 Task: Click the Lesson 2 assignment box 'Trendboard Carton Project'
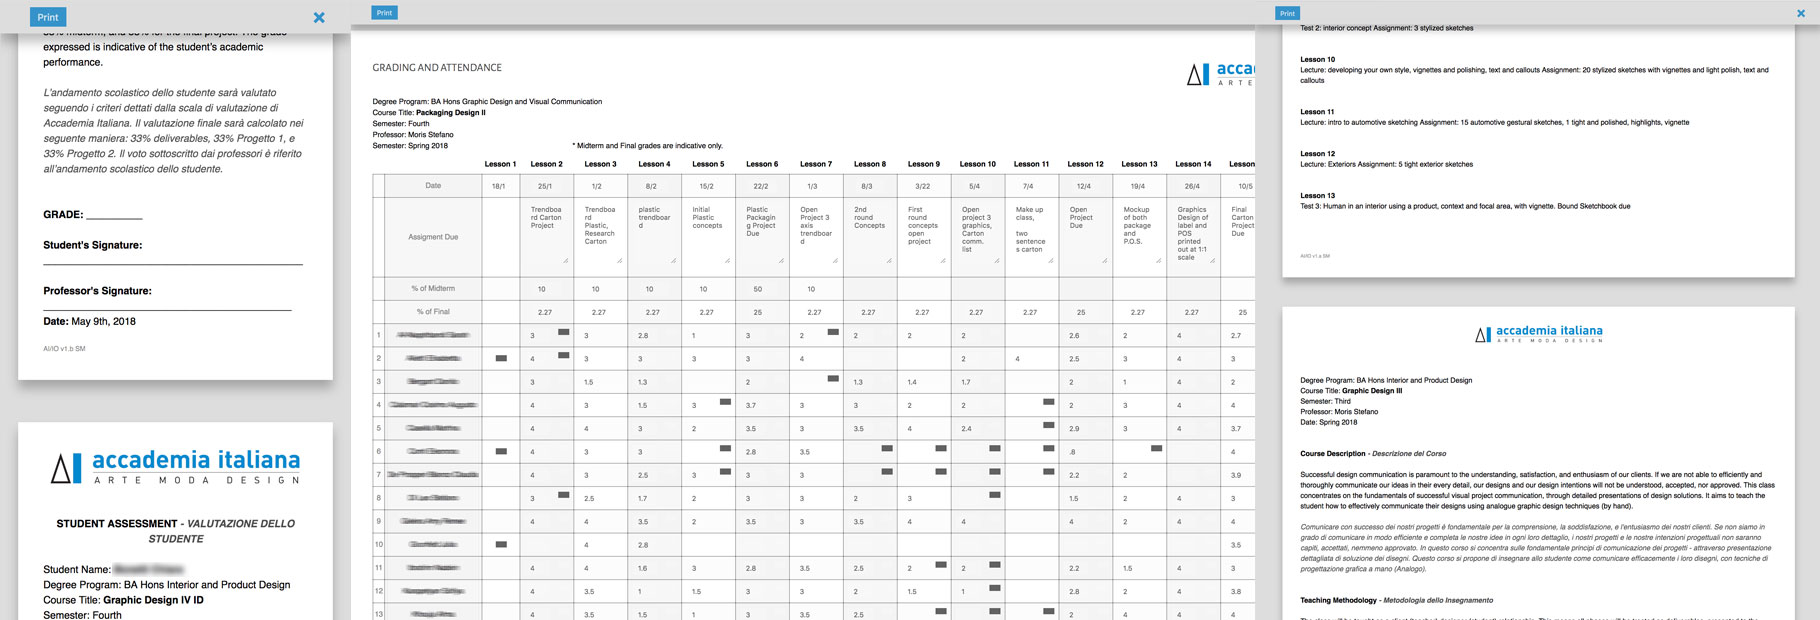pyautogui.click(x=547, y=236)
